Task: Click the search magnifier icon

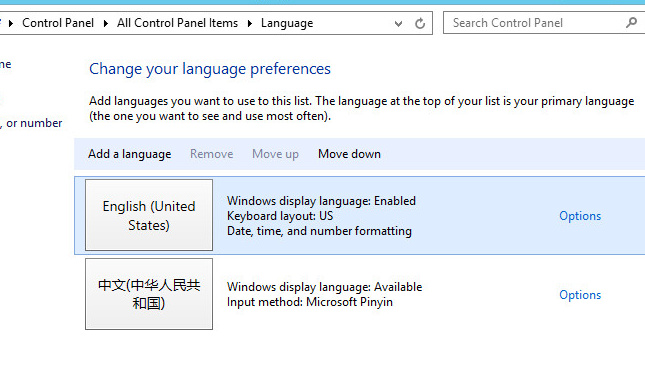Action: (x=631, y=23)
